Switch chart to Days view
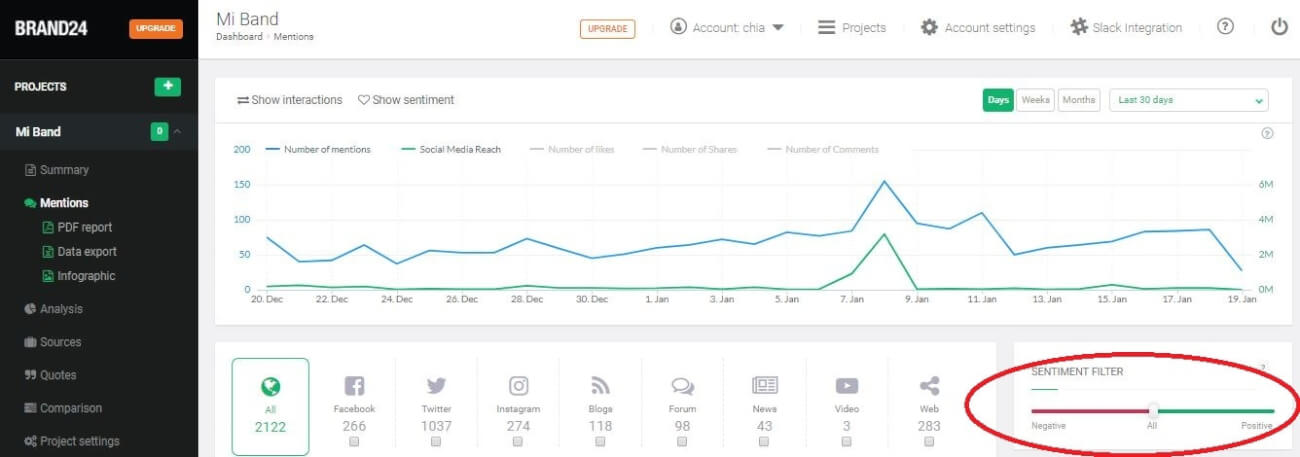Image resolution: width=1300 pixels, height=457 pixels. [x=998, y=100]
